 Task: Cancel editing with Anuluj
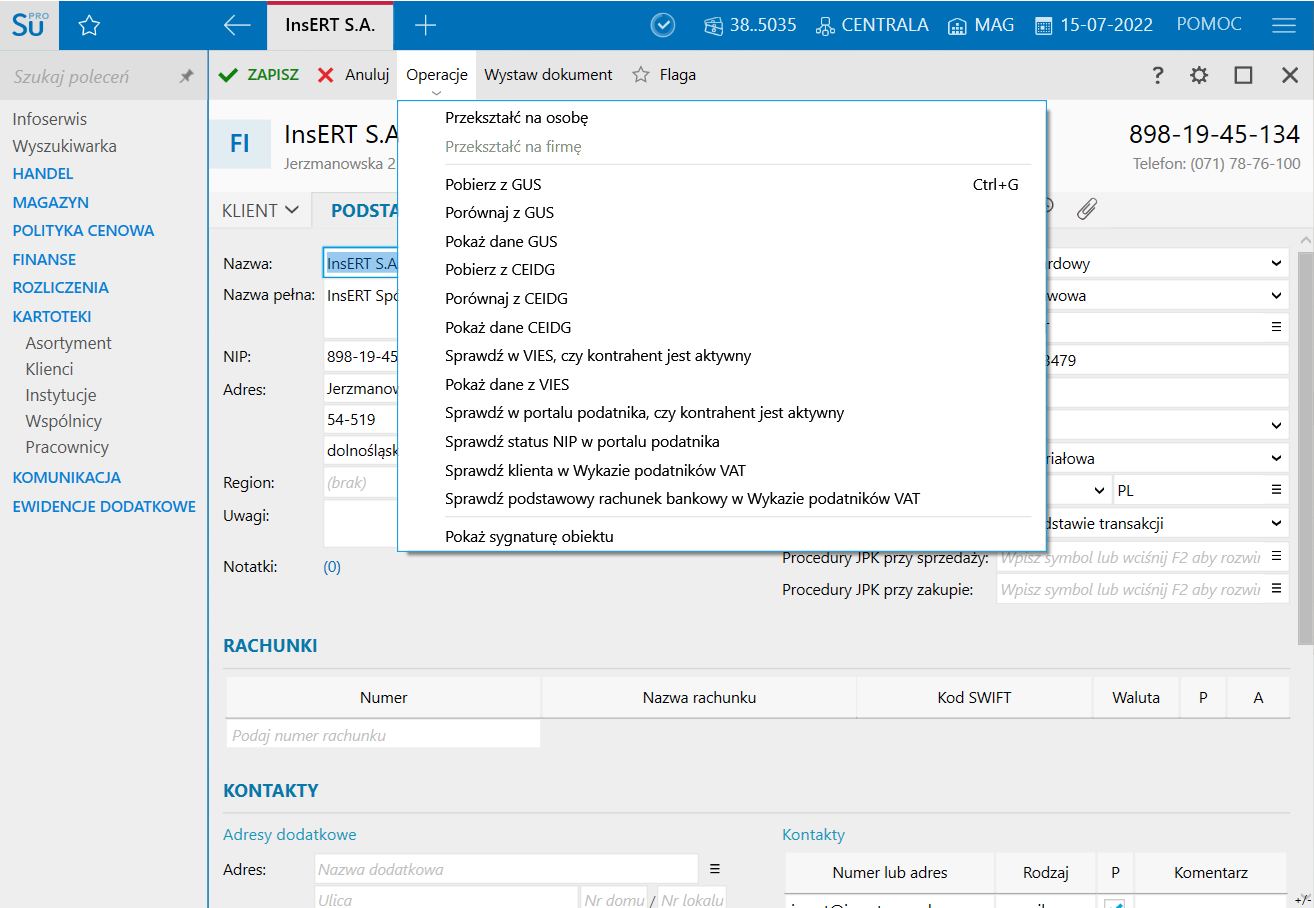353,75
